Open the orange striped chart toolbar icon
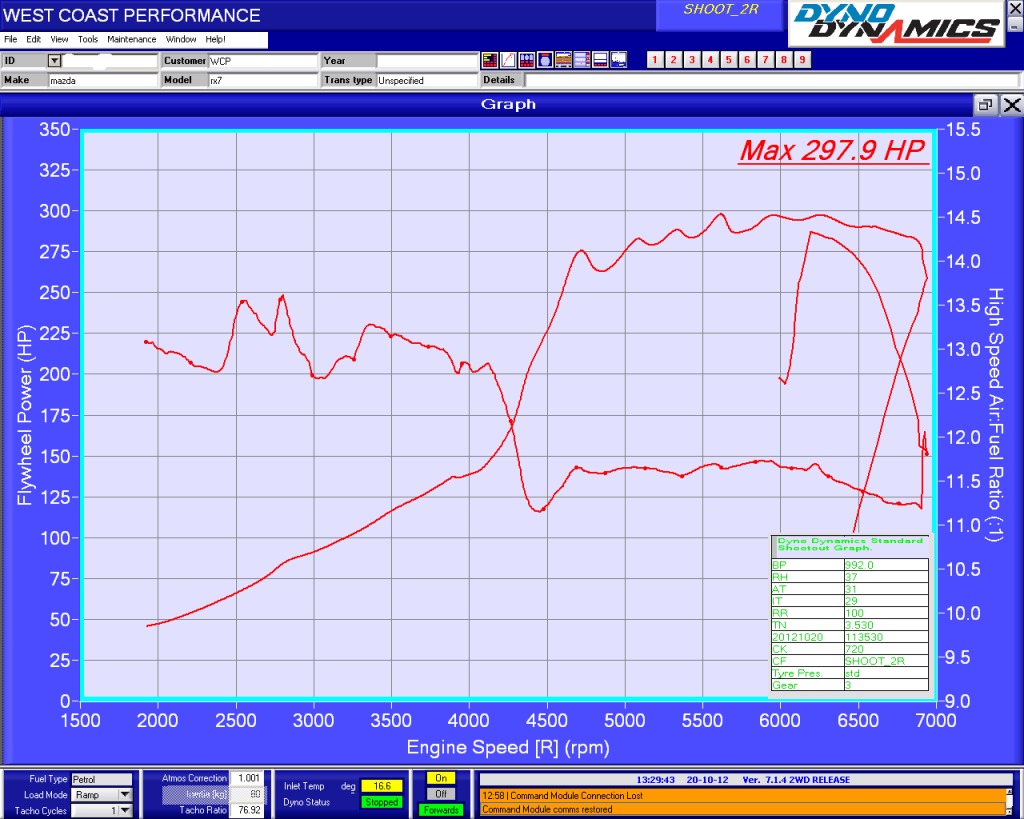 [563, 60]
